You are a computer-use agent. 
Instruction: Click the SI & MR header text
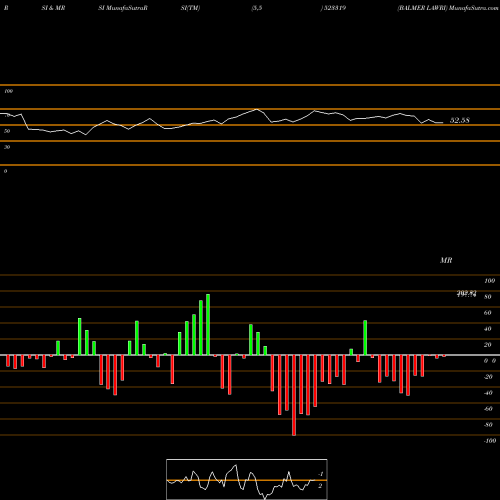[53, 8]
